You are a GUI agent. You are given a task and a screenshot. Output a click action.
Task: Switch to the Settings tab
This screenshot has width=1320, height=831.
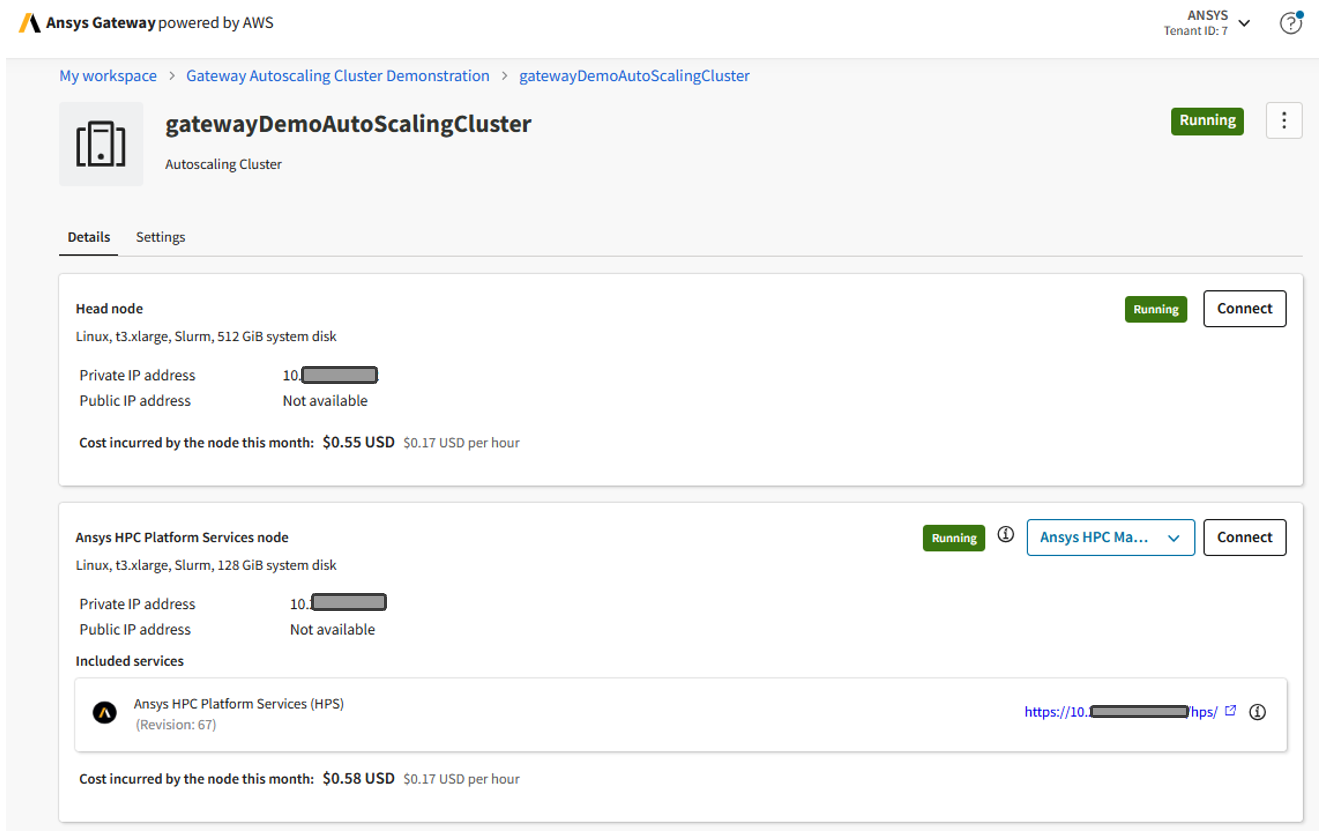point(160,237)
